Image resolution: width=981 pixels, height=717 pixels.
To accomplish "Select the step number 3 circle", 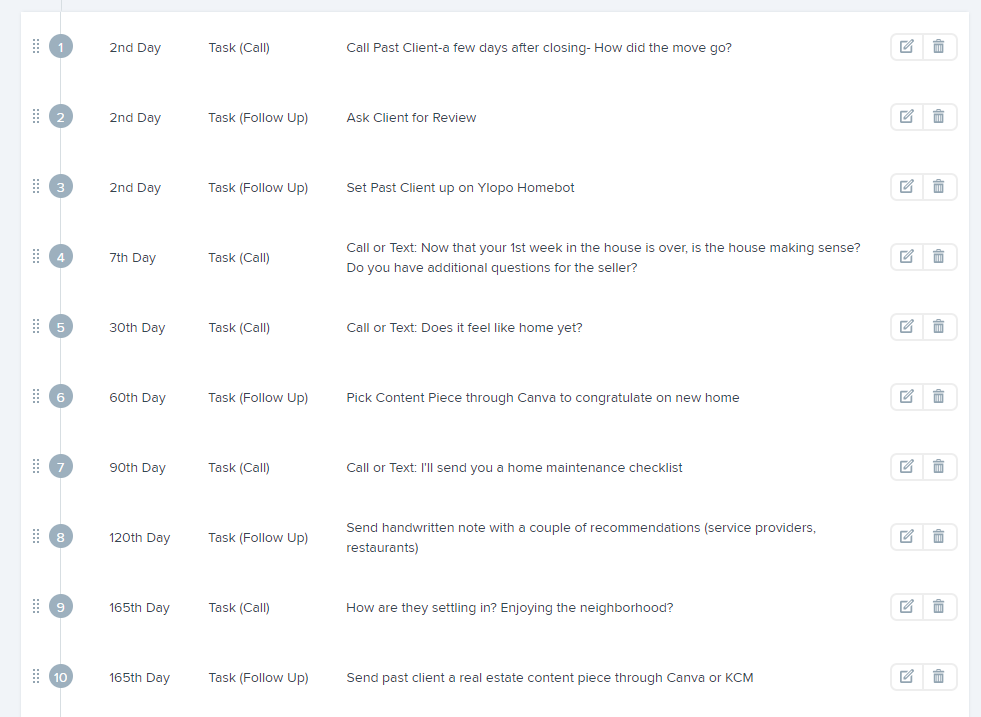I will coord(61,187).
